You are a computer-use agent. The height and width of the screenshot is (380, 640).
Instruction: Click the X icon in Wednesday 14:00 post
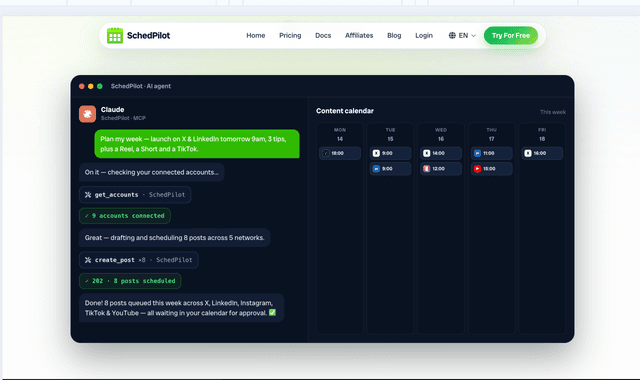click(x=427, y=153)
